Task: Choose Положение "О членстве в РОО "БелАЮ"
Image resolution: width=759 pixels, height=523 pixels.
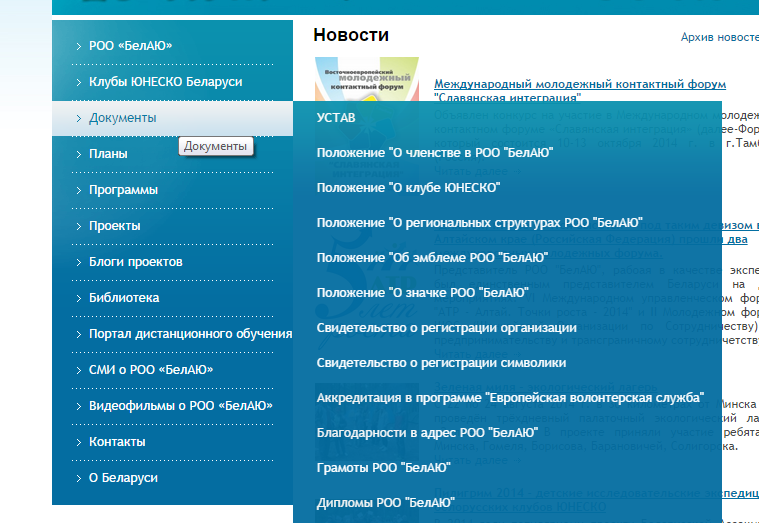Action: pyautogui.click(x=435, y=153)
